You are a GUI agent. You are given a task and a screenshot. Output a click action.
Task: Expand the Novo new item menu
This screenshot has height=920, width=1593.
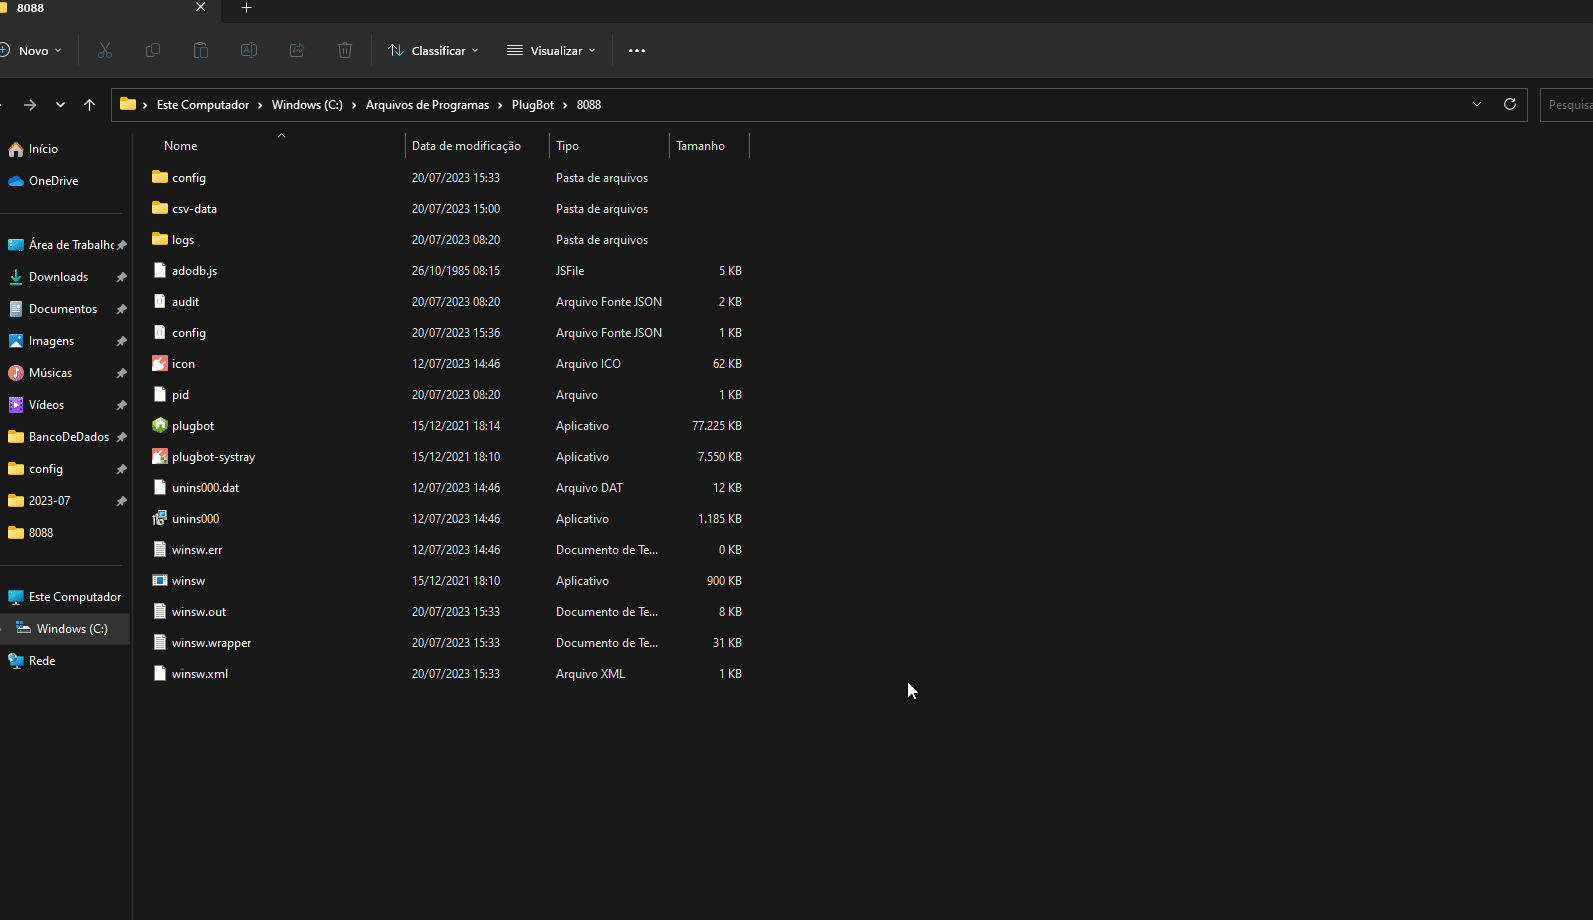[32, 50]
